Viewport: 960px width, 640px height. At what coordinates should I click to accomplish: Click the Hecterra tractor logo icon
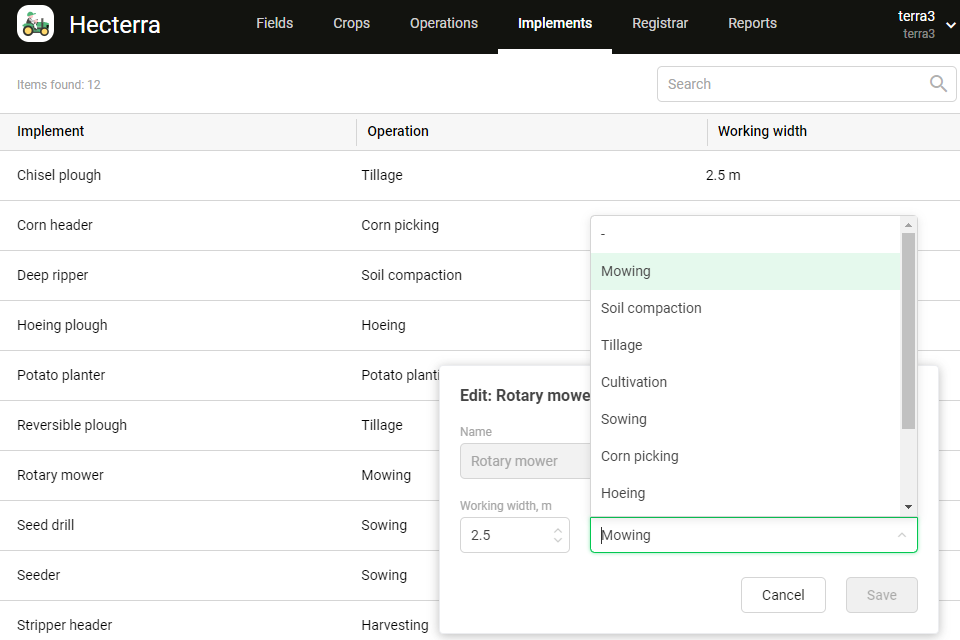(x=36, y=24)
